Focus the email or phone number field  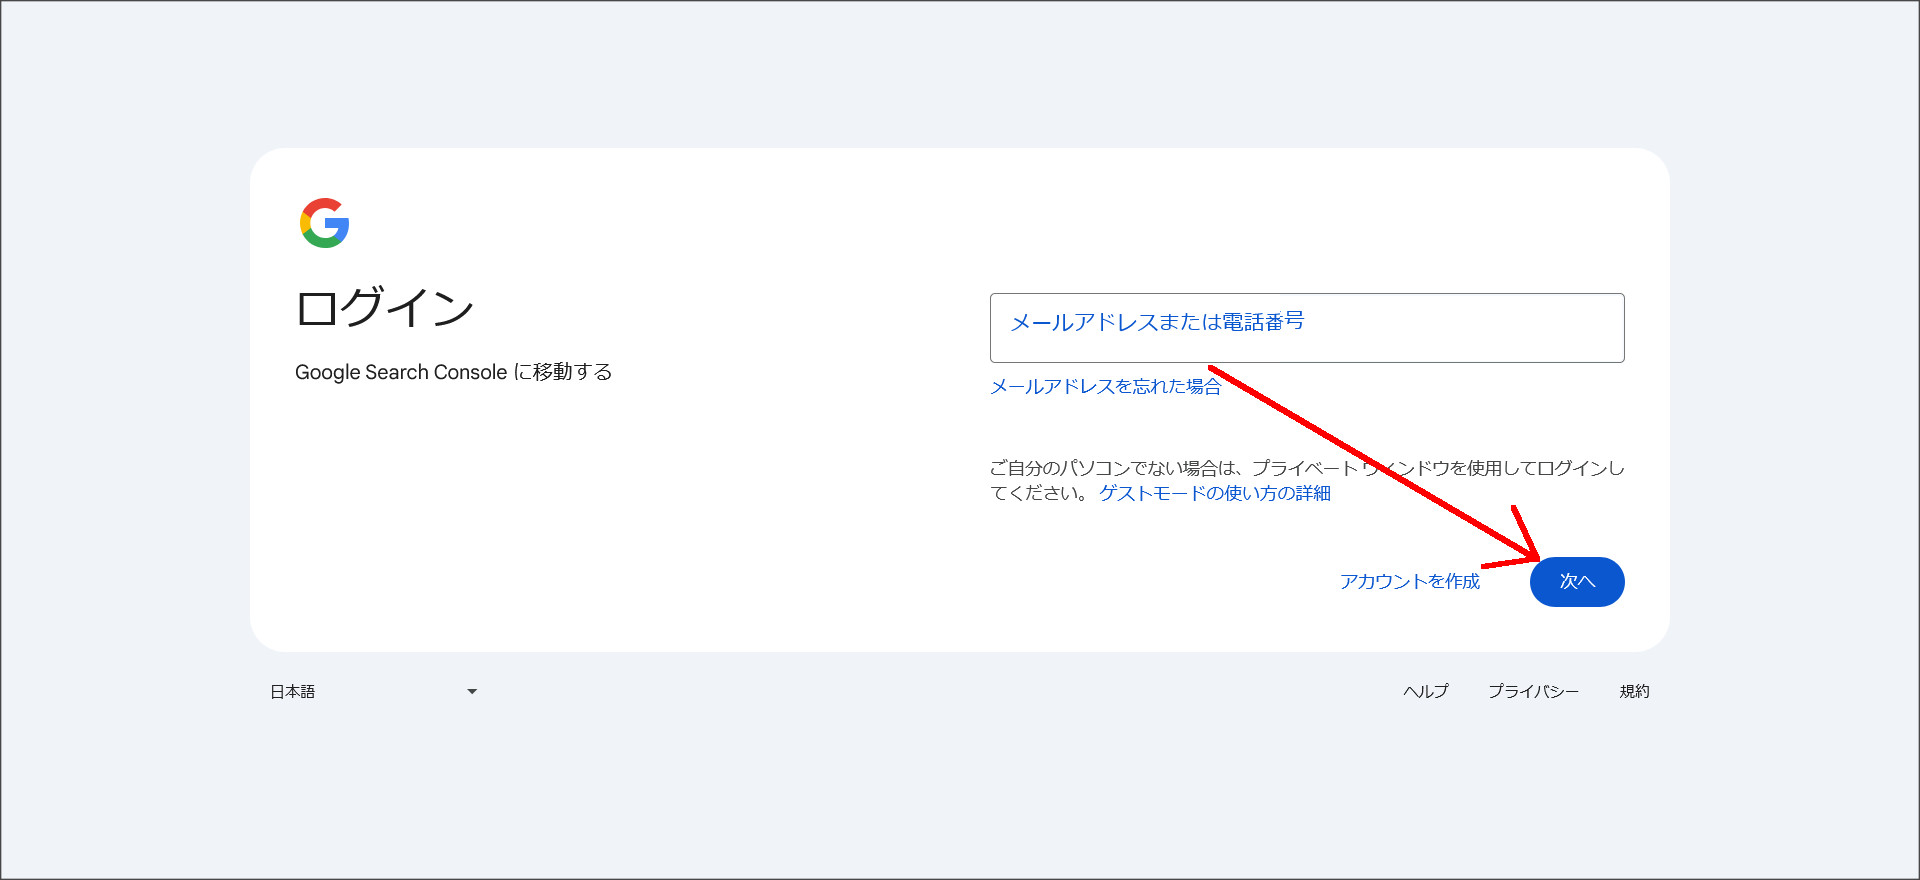[1307, 328]
